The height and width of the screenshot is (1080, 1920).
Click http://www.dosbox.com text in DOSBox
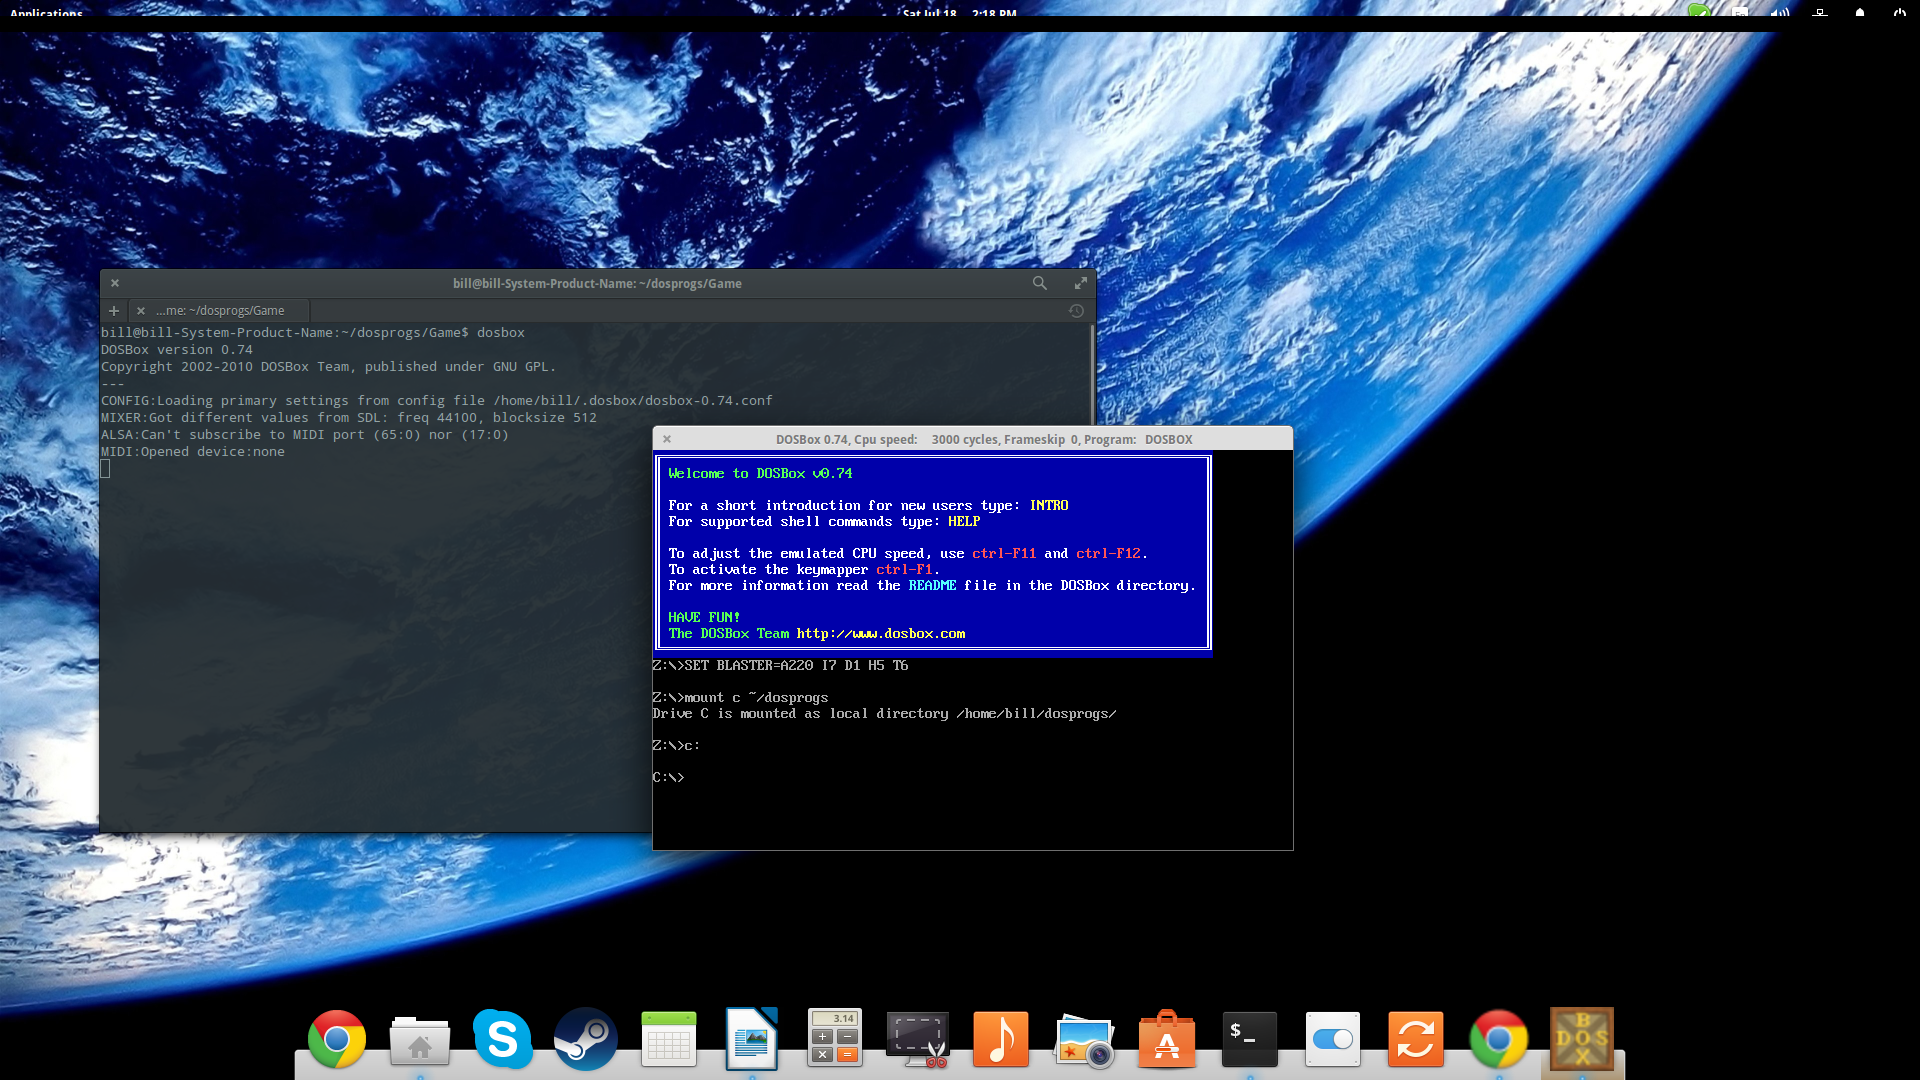tap(881, 633)
